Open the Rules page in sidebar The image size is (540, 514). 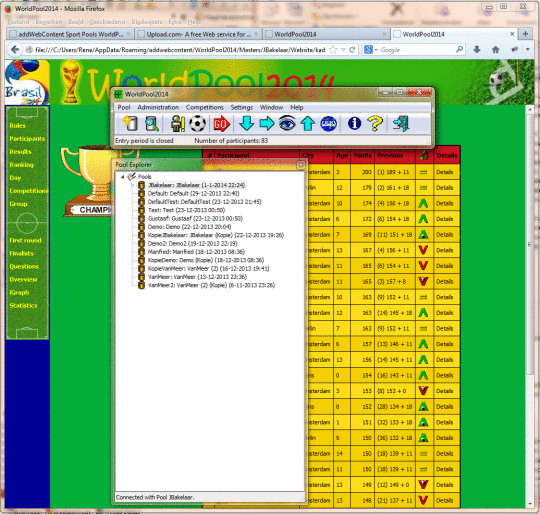(18, 126)
